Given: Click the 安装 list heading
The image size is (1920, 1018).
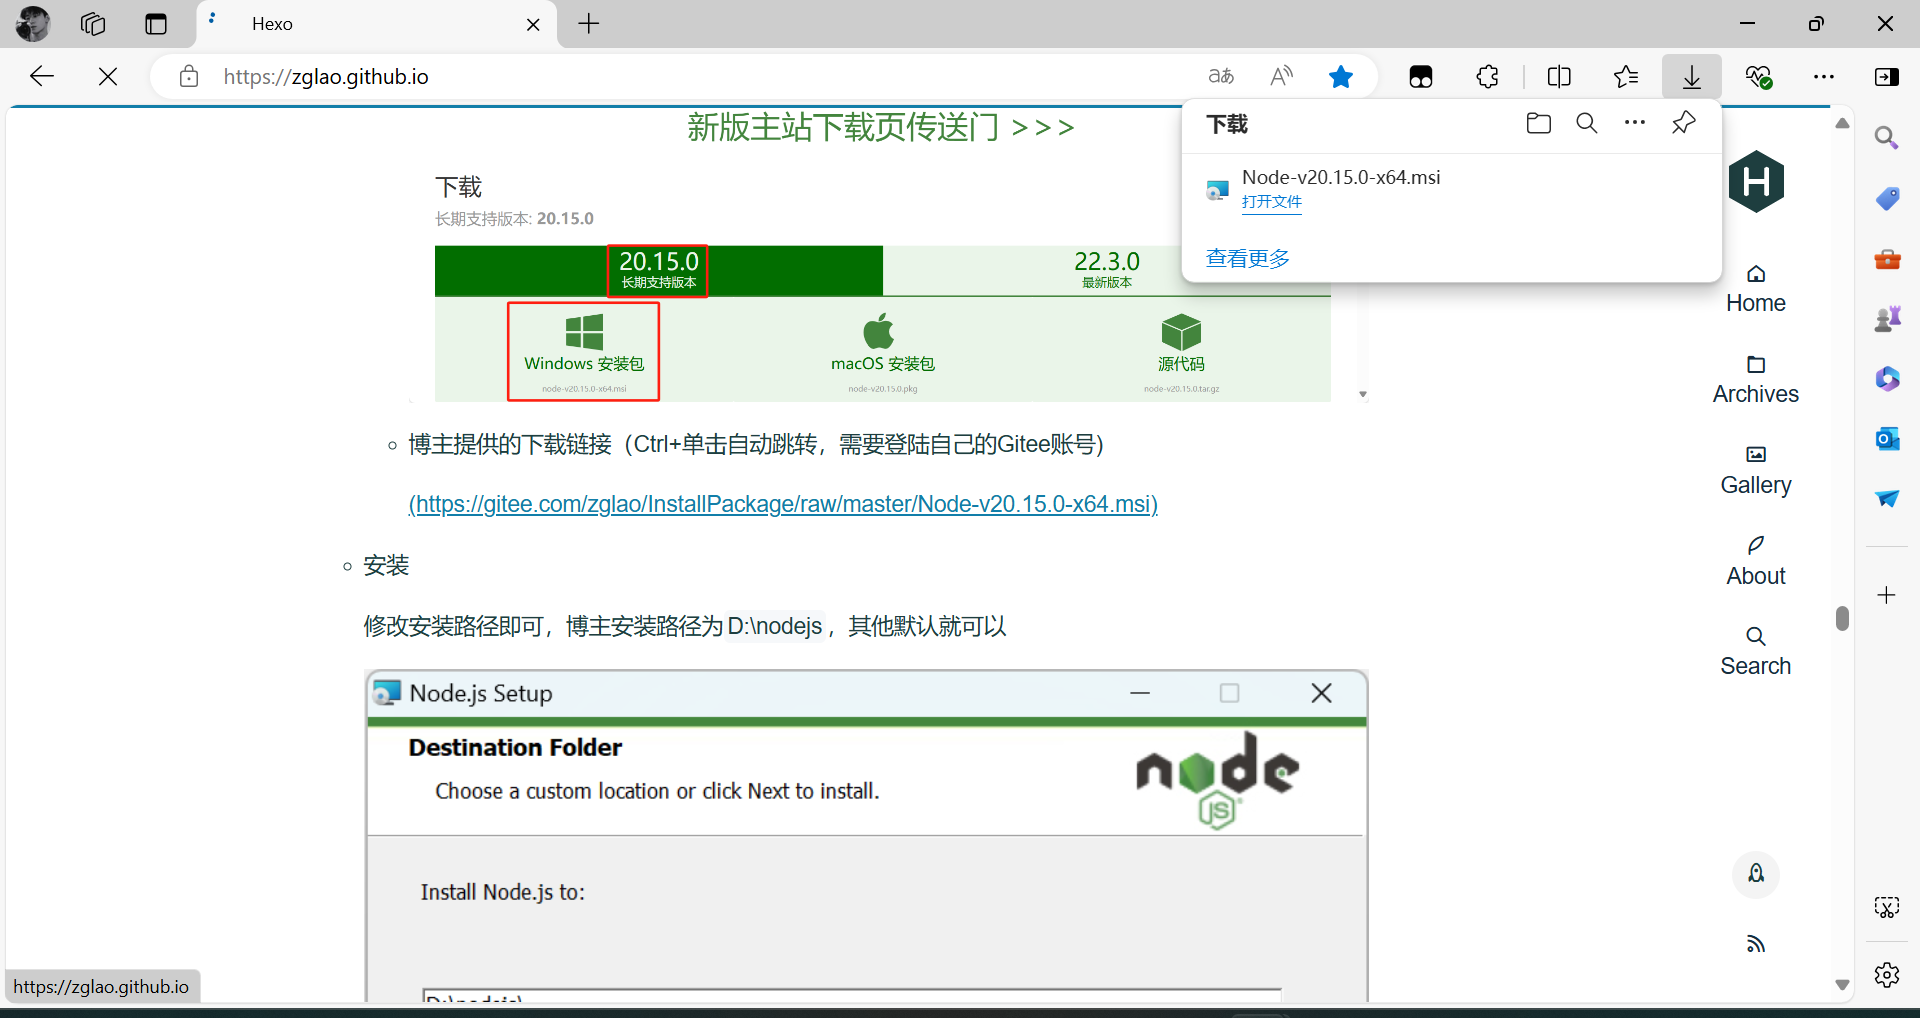Looking at the screenshot, I should (386, 566).
